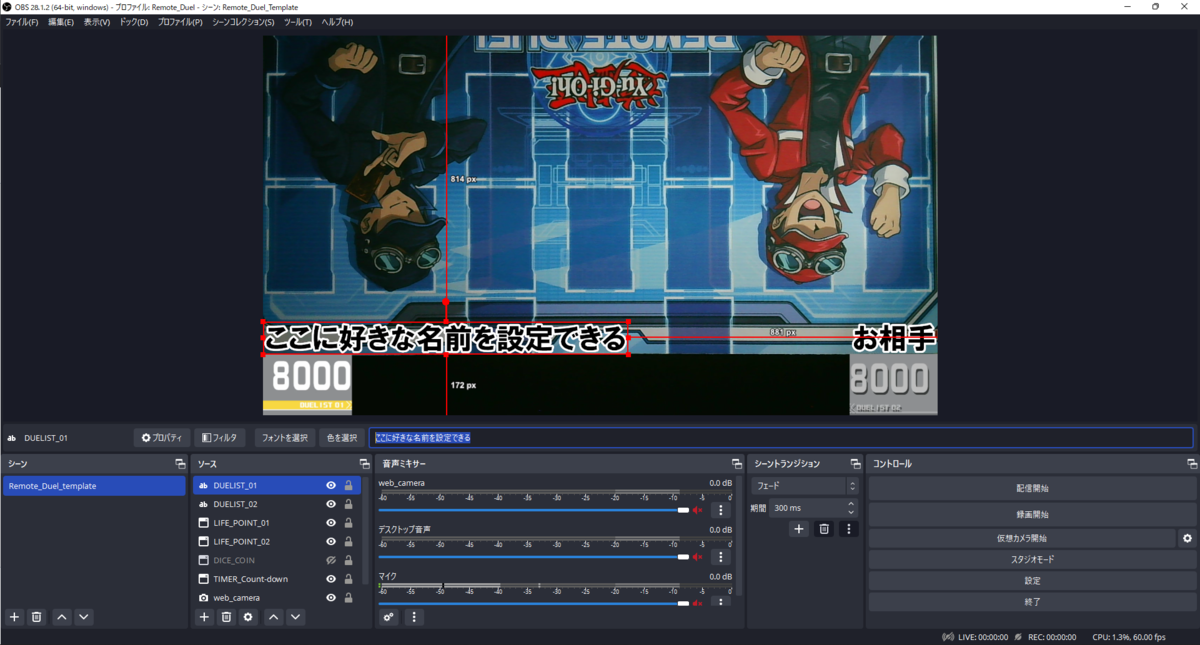
Task: Mute the web_camera audio speaker icon
Action: click(698, 510)
